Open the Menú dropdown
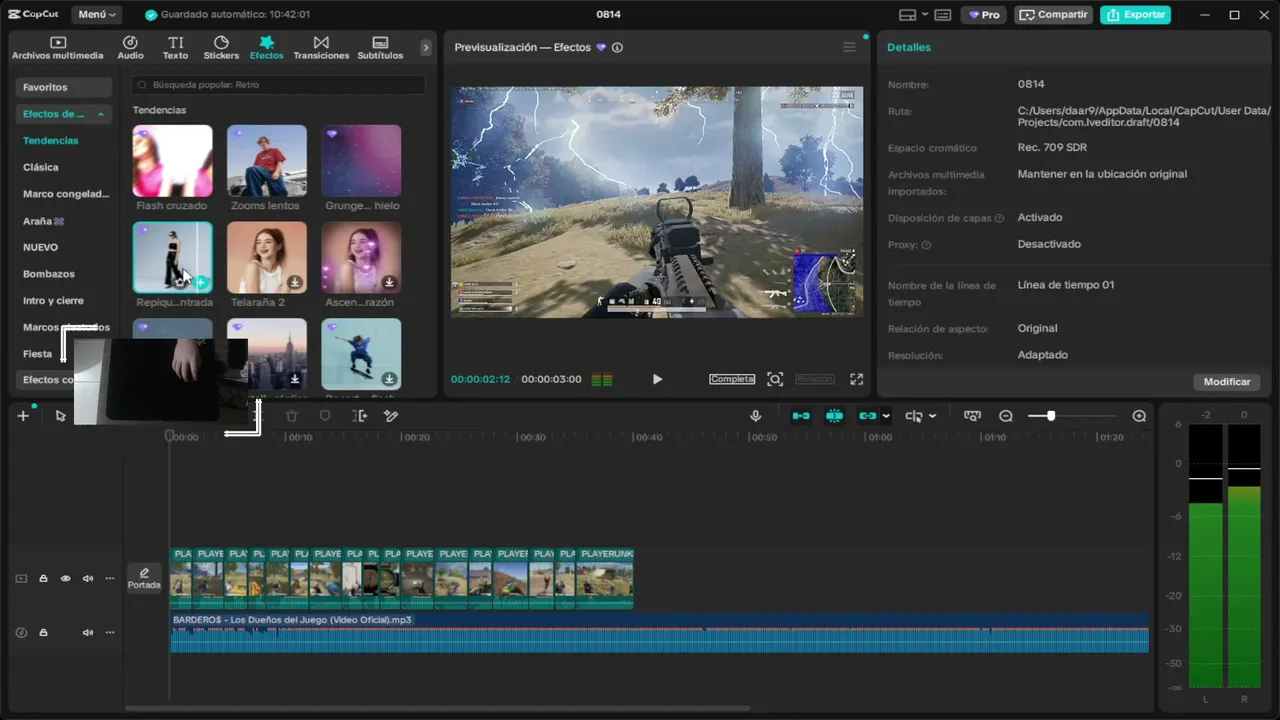Image resolution: width=1280 pixels, height=720 pixels. (96, 15)
